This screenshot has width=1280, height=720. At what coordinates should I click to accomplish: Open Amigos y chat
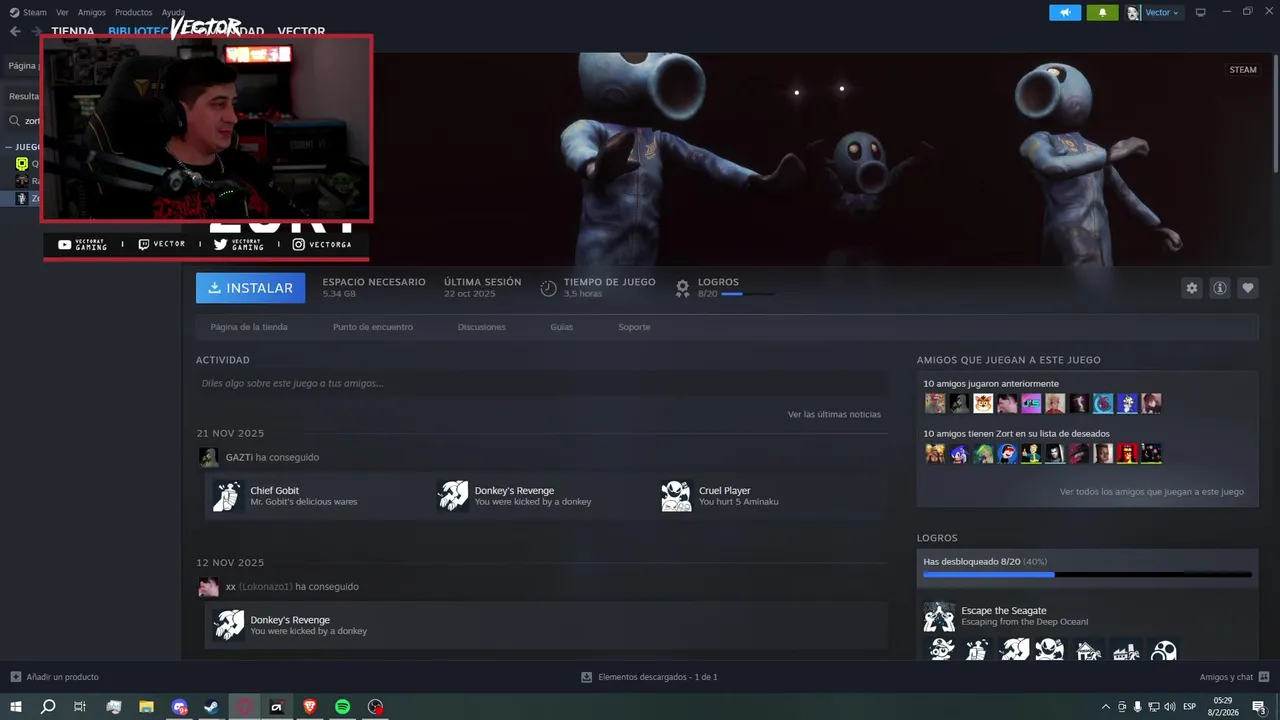[1226, 677]
